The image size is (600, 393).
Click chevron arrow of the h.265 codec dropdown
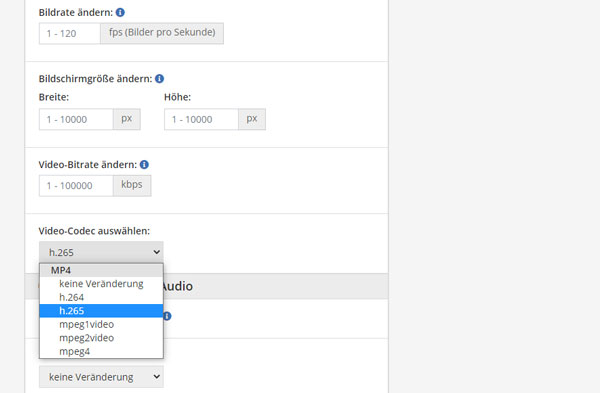pos(156,252)
